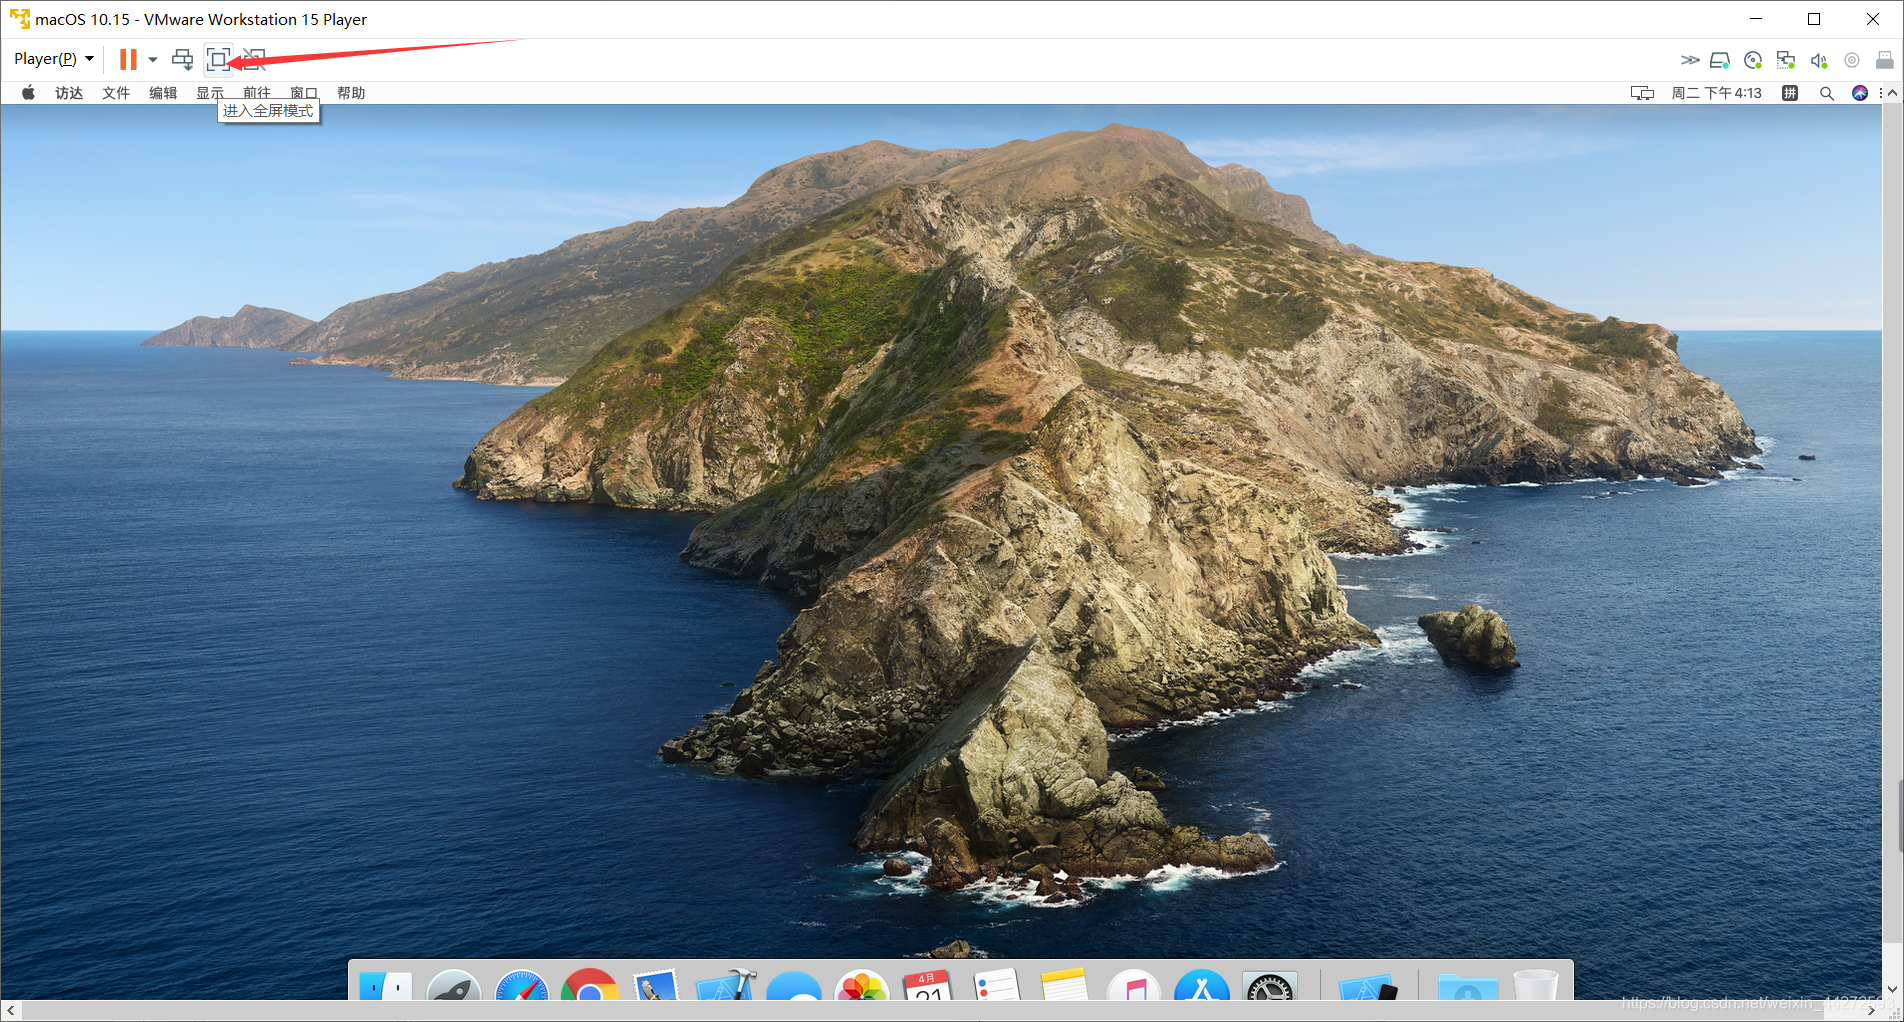The height and width of the screenshot is (1022, 1904).
Task: Expand the hidden devices chevron in toolbar
Action: [x=1689, y=60]
